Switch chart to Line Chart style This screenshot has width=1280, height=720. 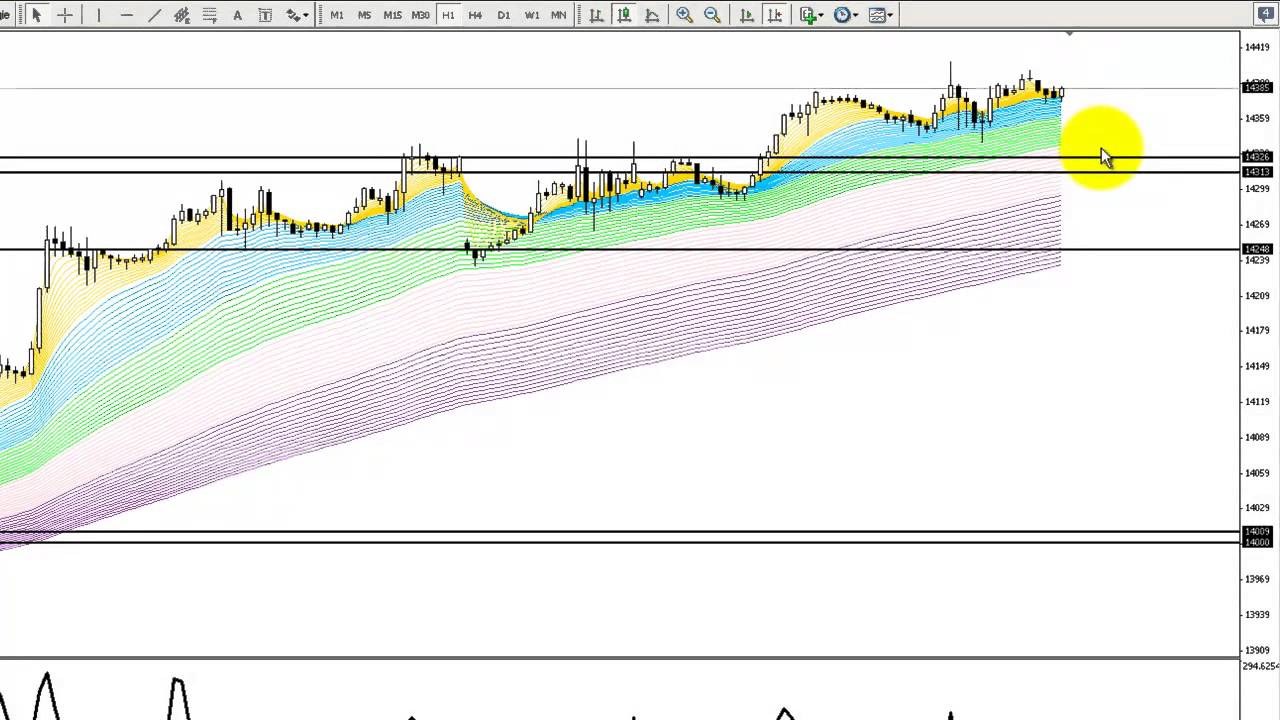pos(652,15)
